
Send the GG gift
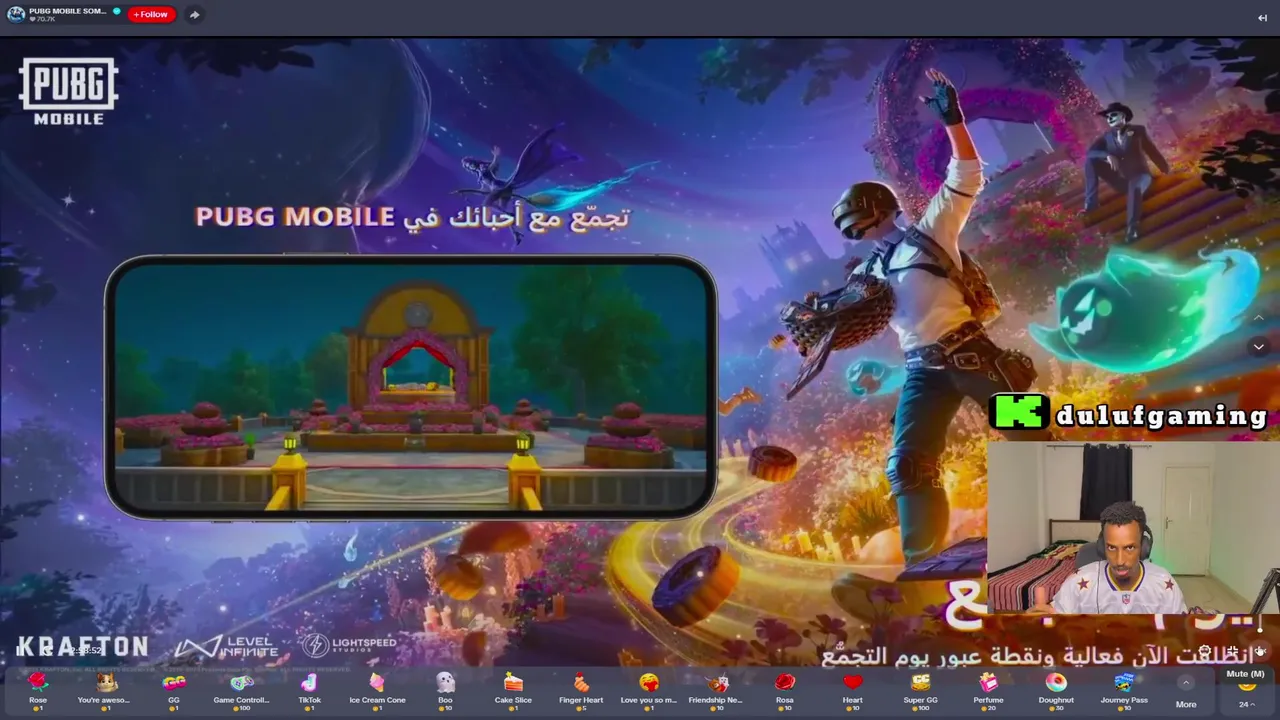click(174, 690)
